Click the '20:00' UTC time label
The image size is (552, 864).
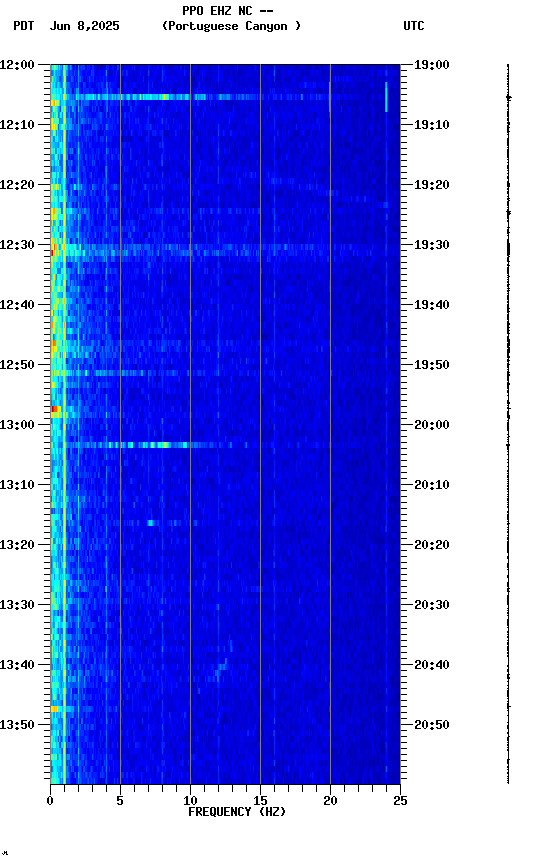point(432,425)
